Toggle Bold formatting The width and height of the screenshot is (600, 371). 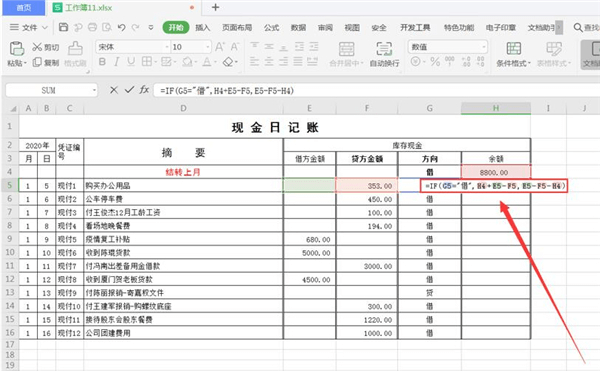coord(102,62)
